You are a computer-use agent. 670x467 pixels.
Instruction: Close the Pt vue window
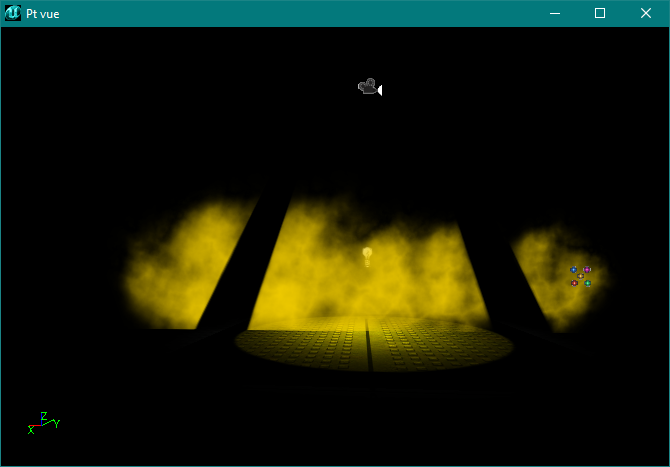click(646, 13)
